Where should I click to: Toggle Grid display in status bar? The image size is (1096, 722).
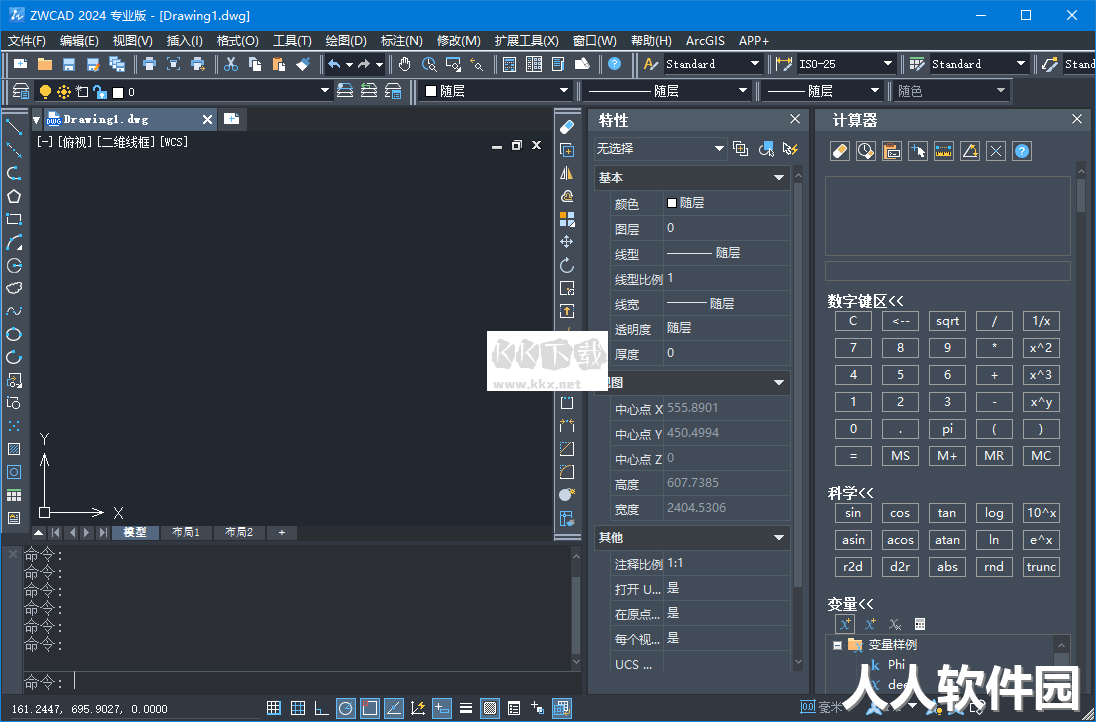298,708
